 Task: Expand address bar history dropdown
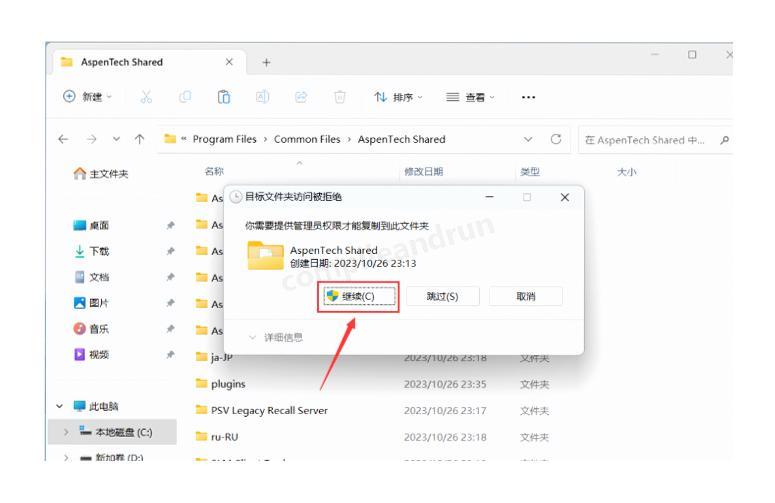528,139
